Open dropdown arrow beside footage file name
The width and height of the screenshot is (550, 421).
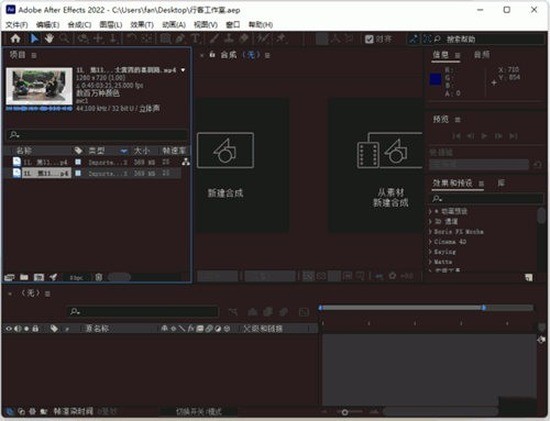[x=183, y=70]
